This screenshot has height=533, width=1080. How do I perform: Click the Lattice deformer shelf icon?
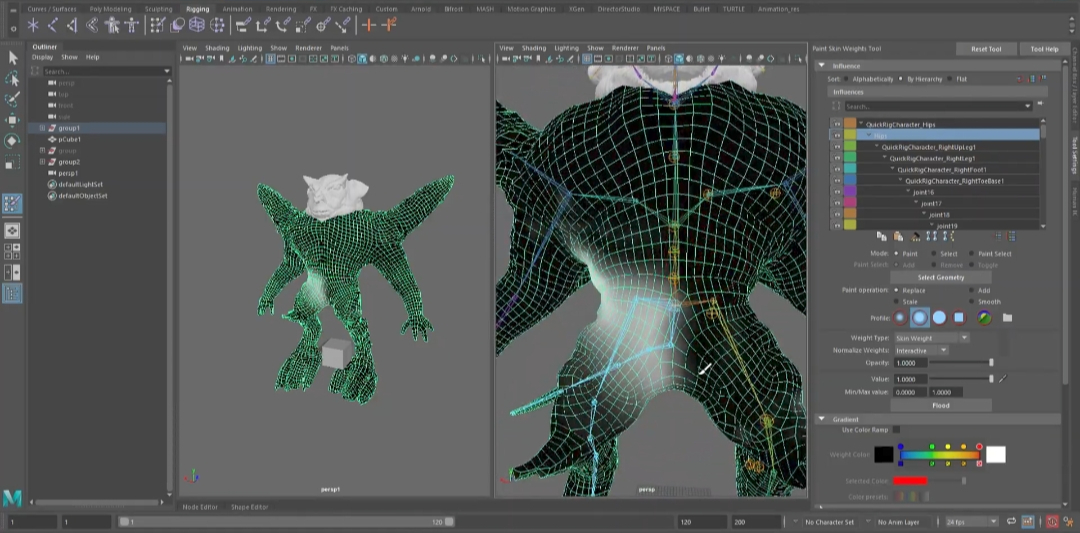coord(197,25)
